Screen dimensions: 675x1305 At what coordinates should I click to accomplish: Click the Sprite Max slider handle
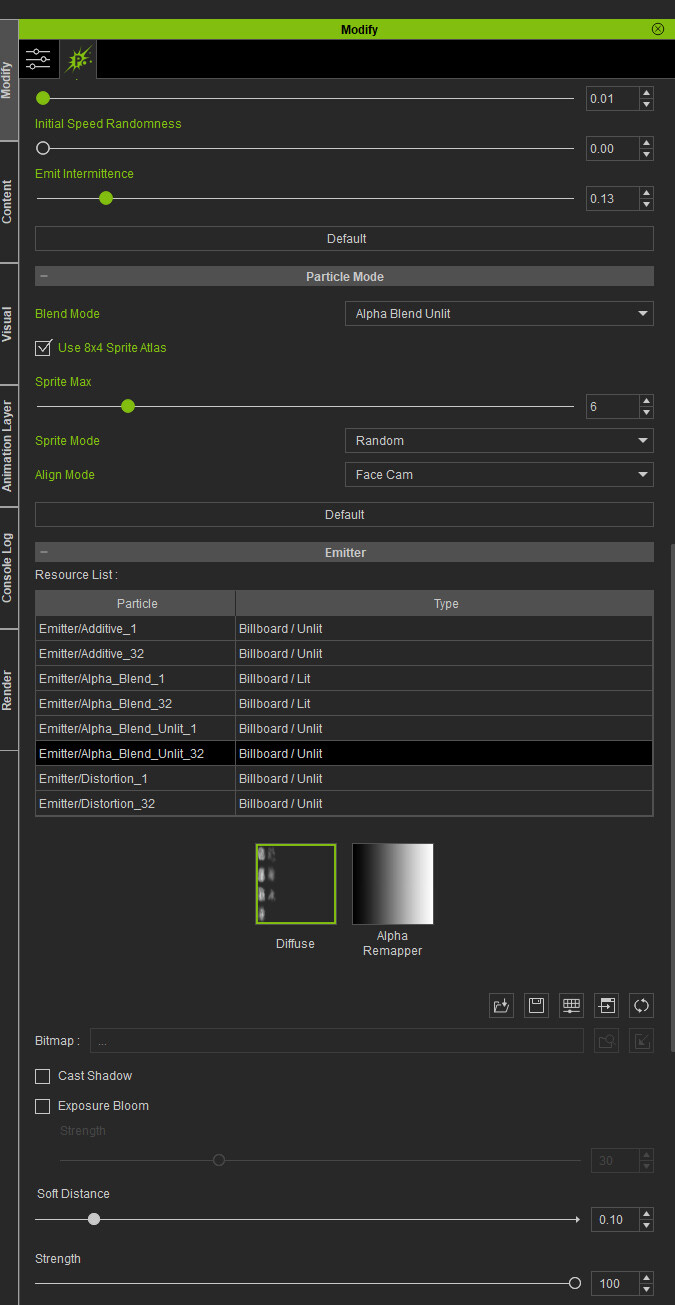coord(128,406)
